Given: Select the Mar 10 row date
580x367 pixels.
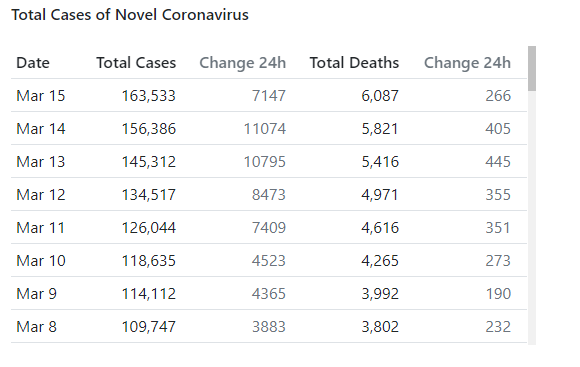Looking at the screenshot, I should pos(41,261).
